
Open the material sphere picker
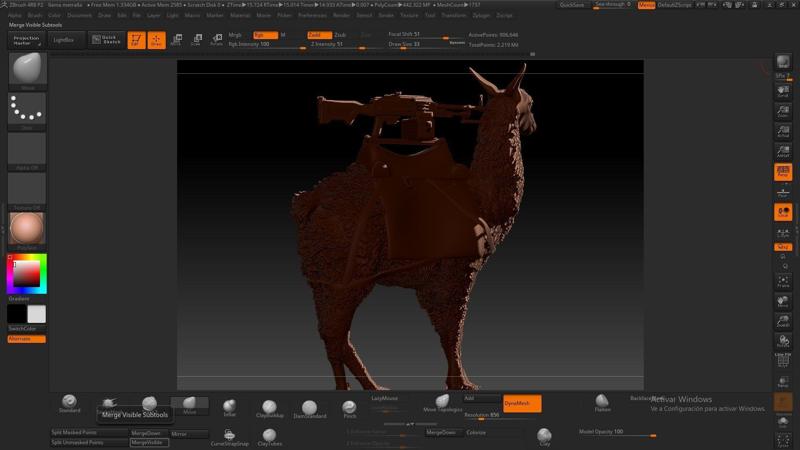(x=27, y=229)
